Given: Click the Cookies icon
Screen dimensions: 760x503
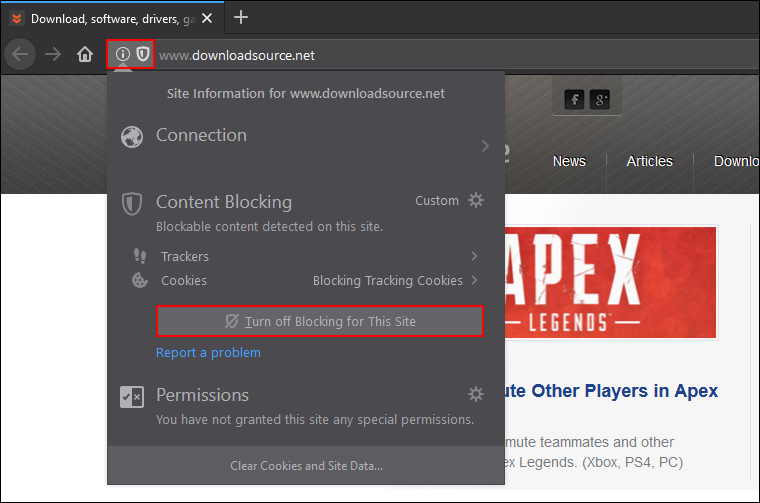Looking at the screenshot, I should [140, 280].
